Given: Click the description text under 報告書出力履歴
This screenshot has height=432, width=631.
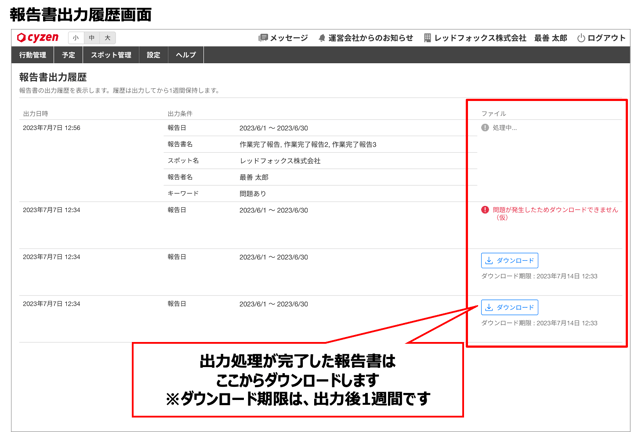Looking at the screenshot, I should [x=119, y=91].
